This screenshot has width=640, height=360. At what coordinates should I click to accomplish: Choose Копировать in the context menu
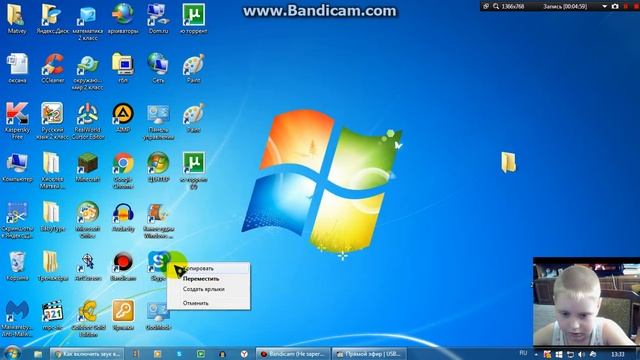pos(209,269)
